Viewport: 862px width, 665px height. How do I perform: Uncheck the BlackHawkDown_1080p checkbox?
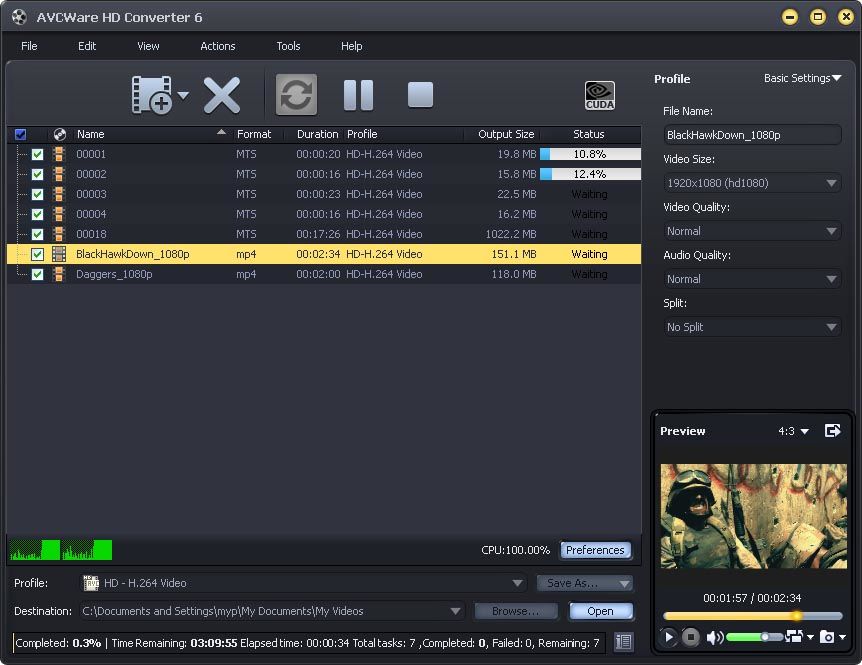coord(37,254)
